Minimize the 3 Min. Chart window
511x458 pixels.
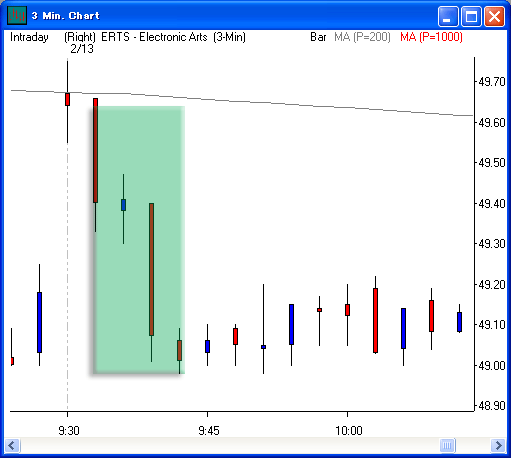[x=448, y=16]
